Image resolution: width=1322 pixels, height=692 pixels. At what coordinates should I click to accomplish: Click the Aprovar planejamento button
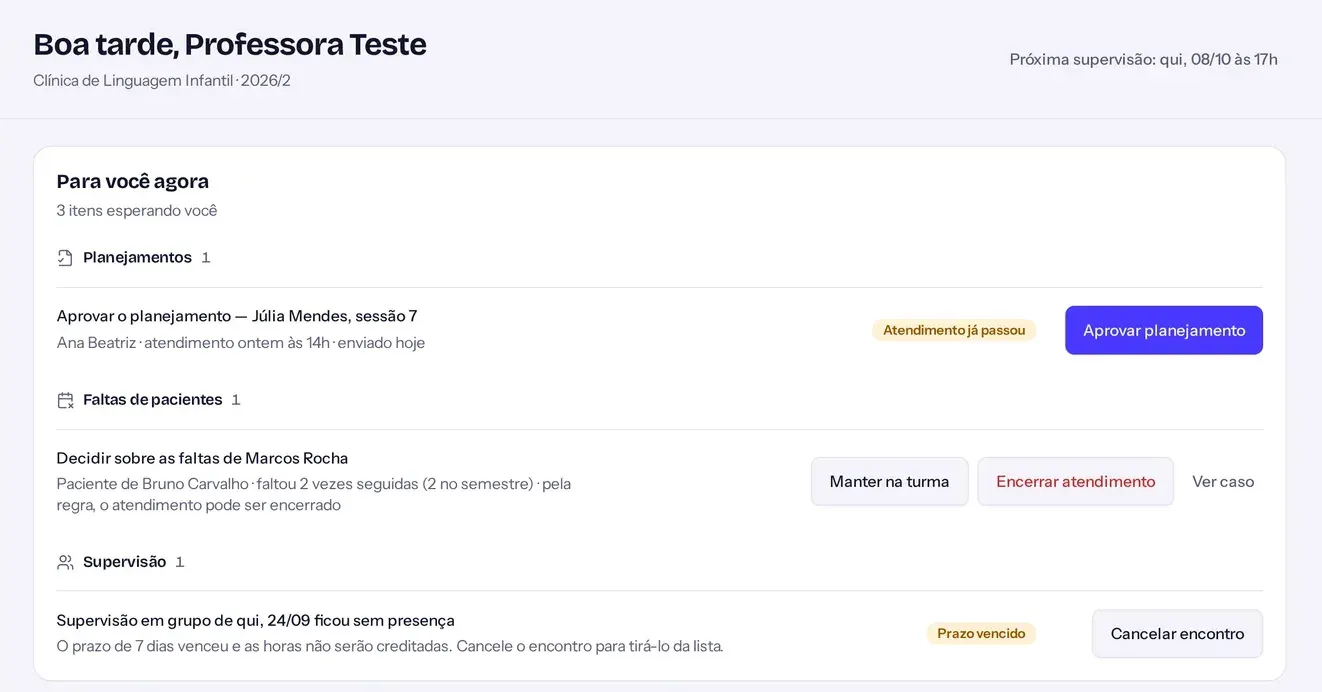tap(1164, 330)
